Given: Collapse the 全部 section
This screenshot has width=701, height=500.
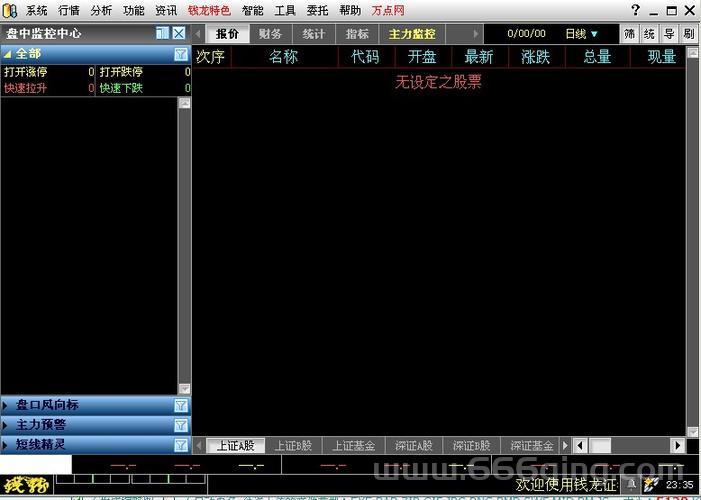Looking at the screenshot, I should (x=7, y=55).
